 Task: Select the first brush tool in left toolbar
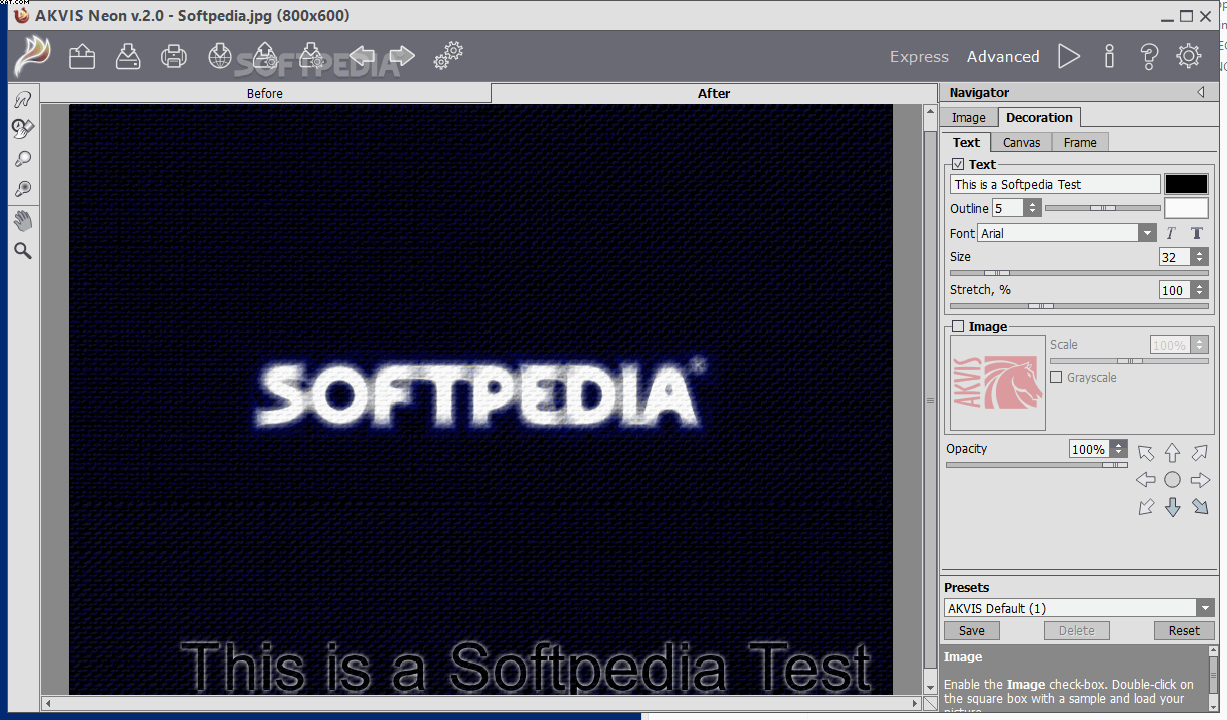(x=22, y=98)
